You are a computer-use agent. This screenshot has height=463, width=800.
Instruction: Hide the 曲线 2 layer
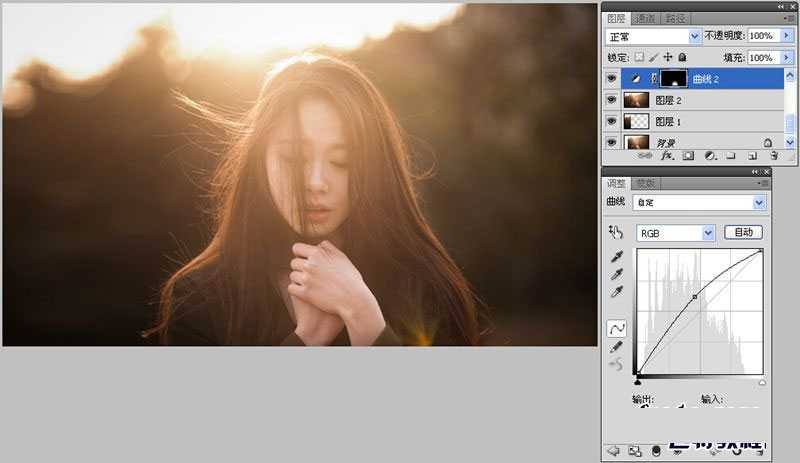click(x=611, y=78)
